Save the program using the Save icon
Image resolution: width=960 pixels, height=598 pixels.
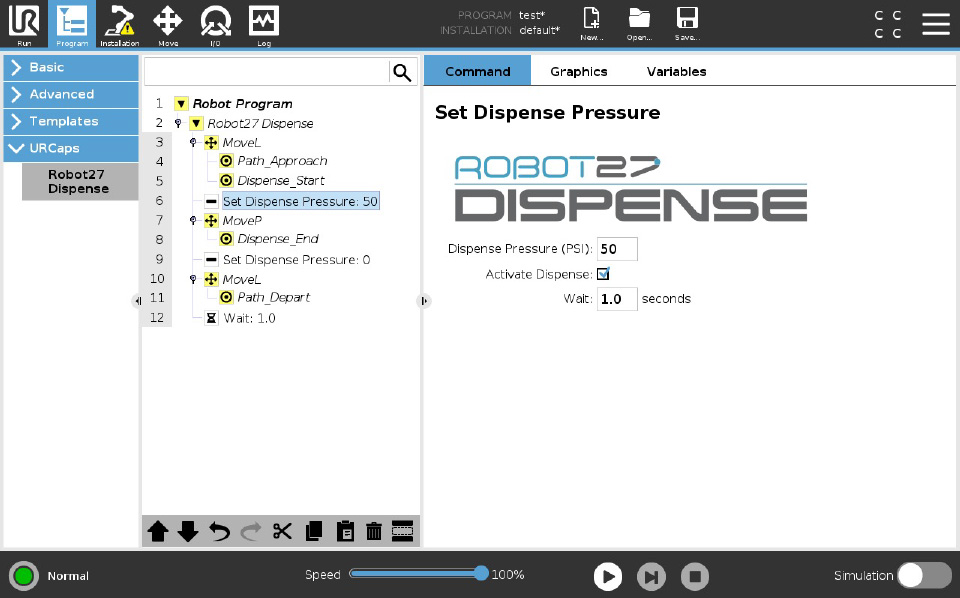tap(687, 24)
